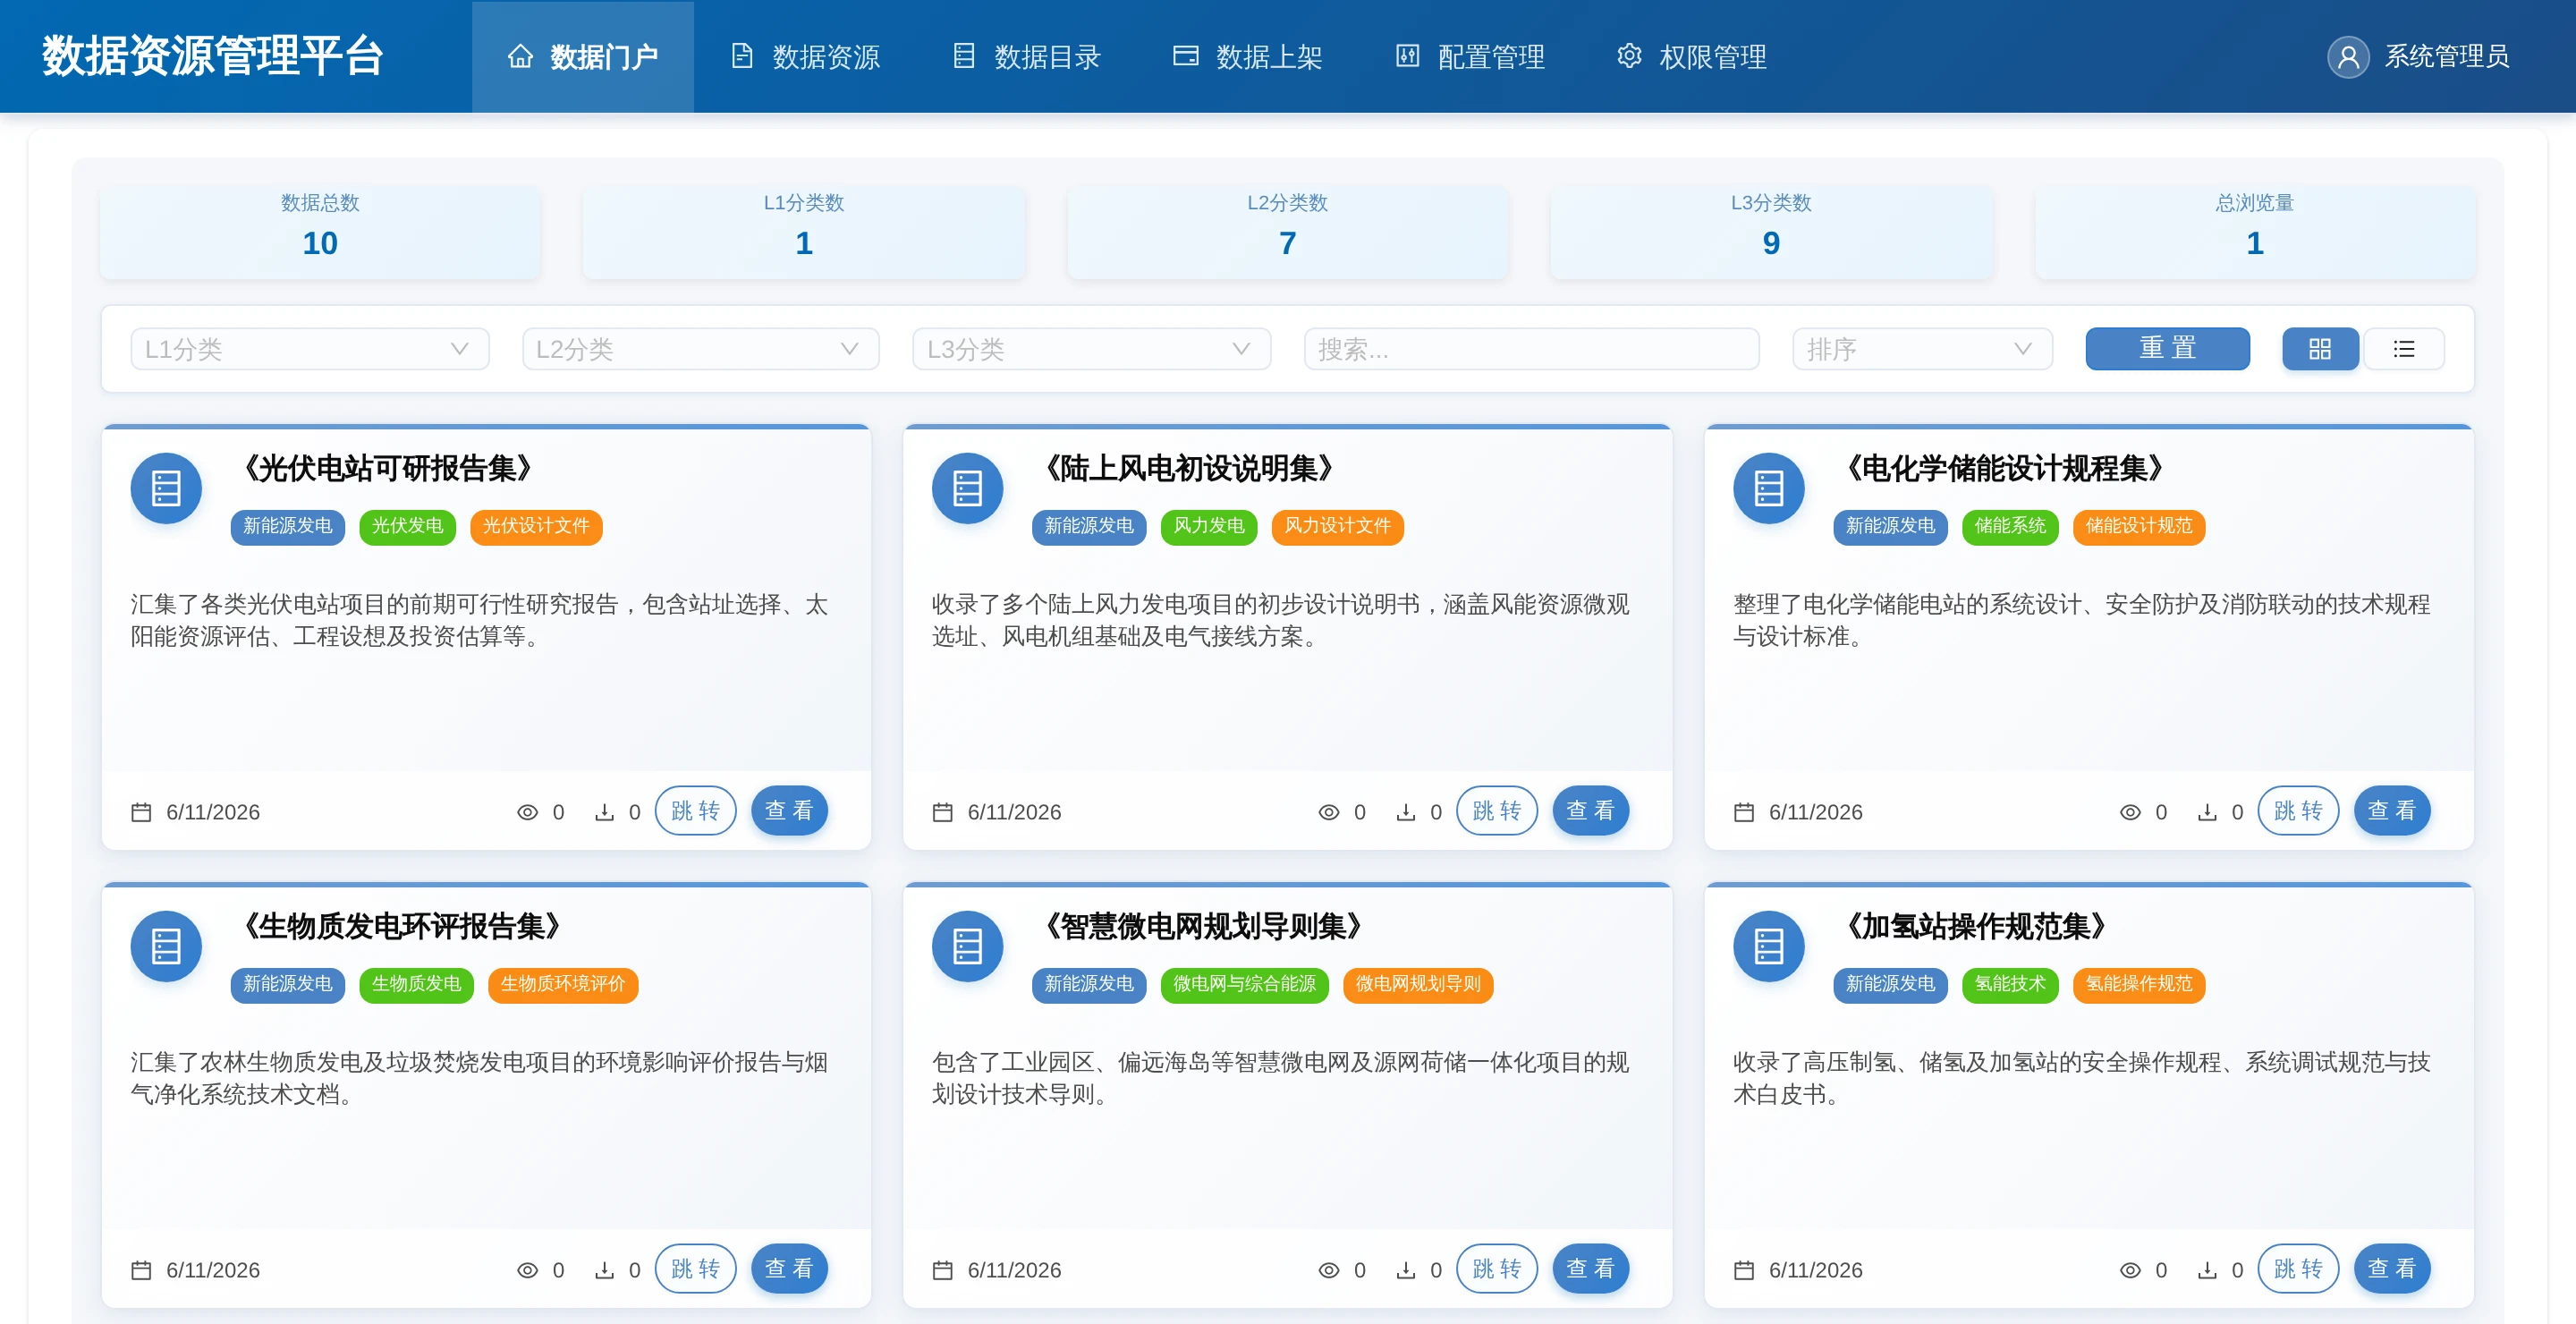Click the dataset icon of 加氢站操作规范集
The height and width of the screenshot is (1324, 2576).
tap(1768, 946)
